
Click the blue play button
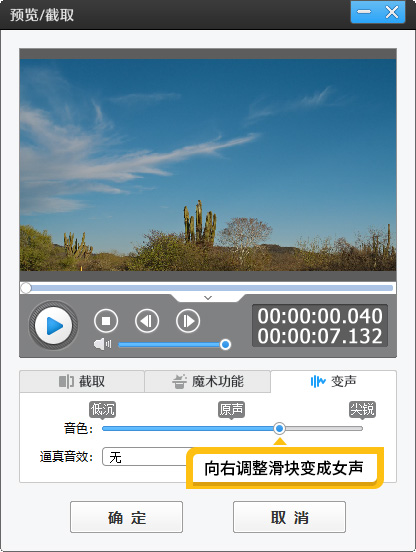point(53,326)
